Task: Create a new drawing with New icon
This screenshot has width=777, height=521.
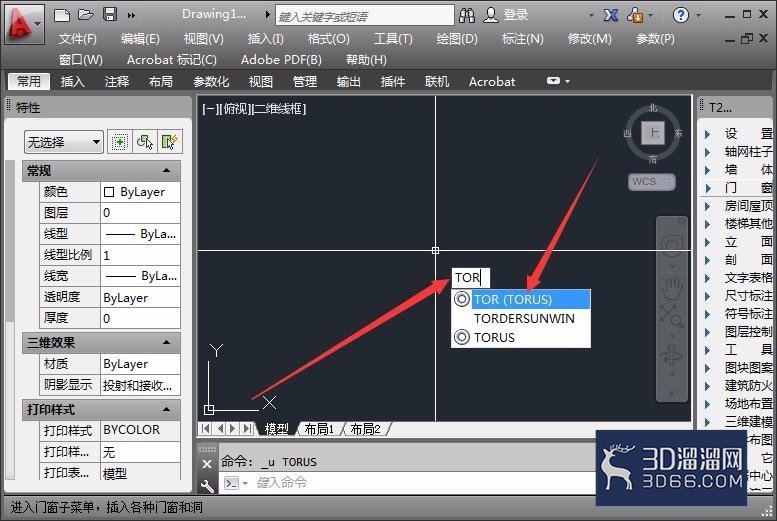Action: tap(62, 15)
